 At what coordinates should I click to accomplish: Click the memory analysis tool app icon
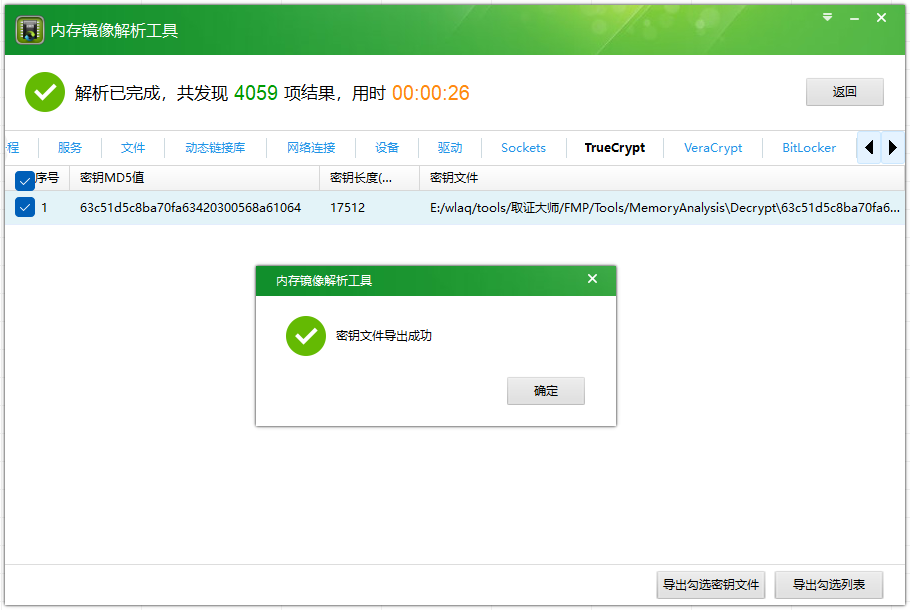(x=29, y=30)
